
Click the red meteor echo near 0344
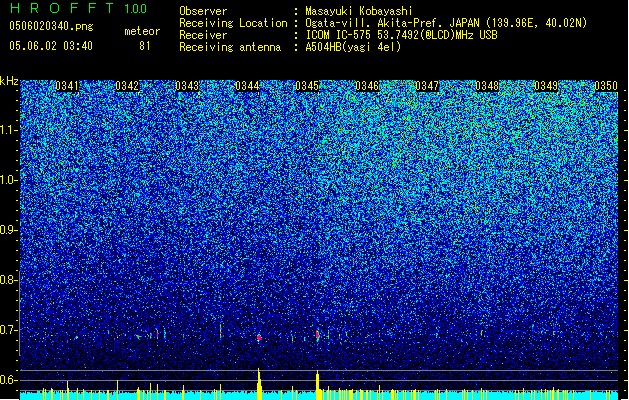259,338
